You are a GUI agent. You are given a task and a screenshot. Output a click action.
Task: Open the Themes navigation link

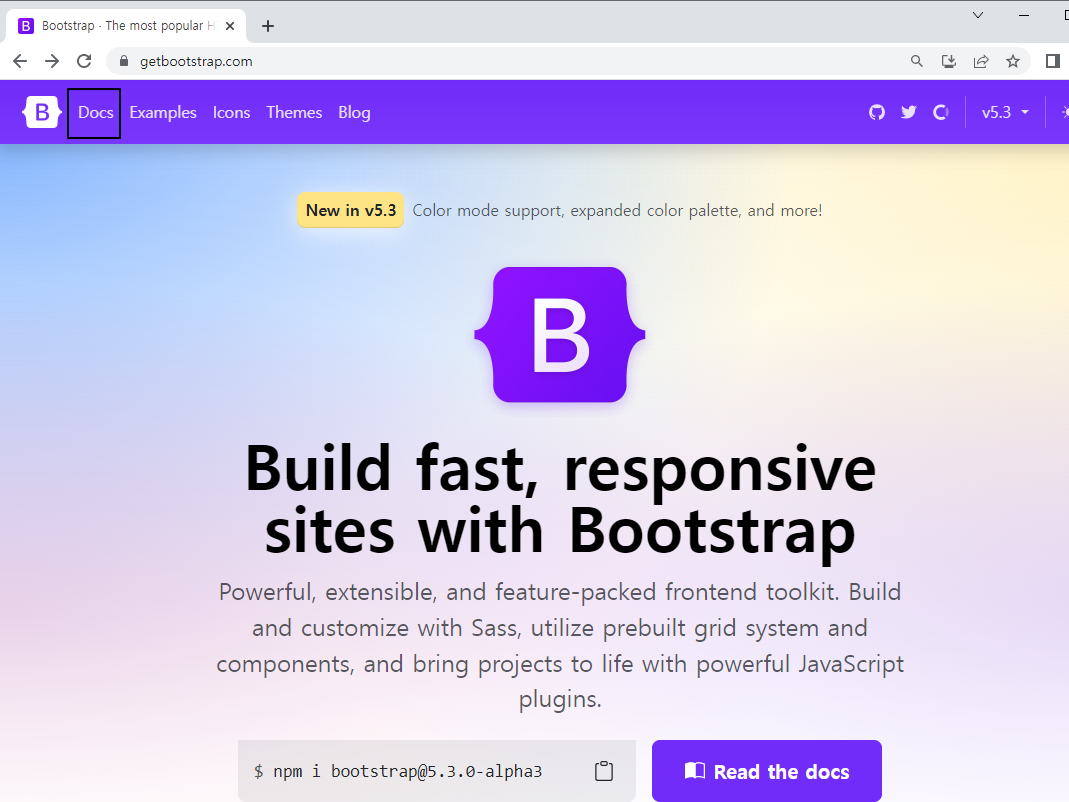coord(294,113)
